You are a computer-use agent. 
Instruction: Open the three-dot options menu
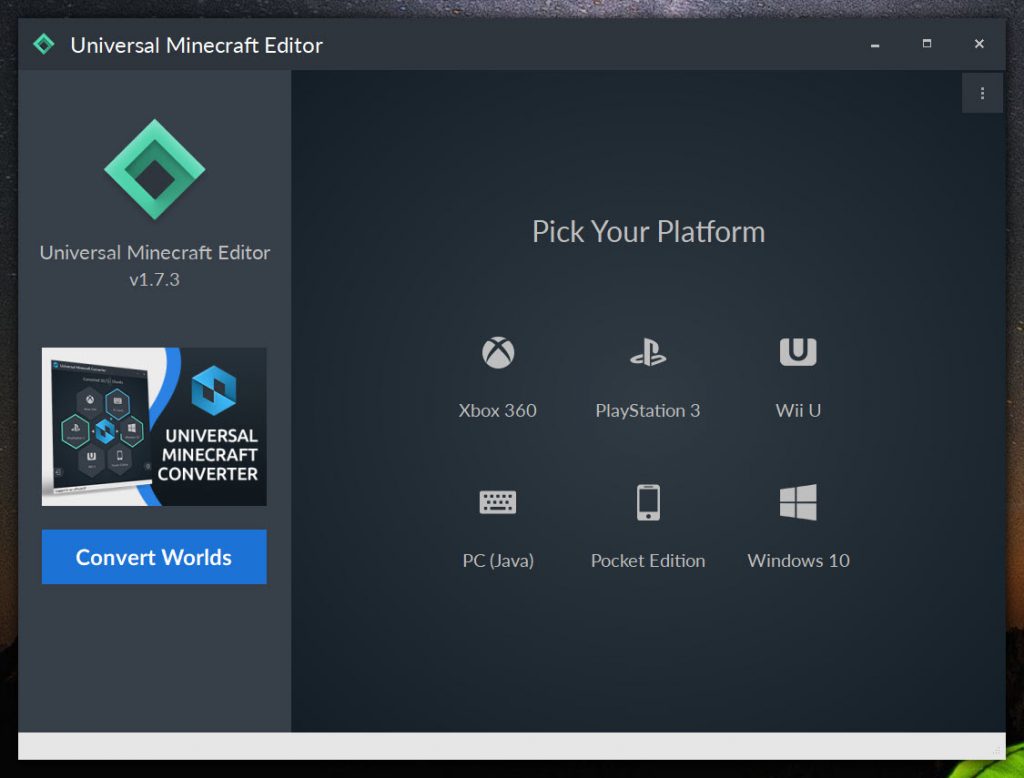(x=982, y=93)
